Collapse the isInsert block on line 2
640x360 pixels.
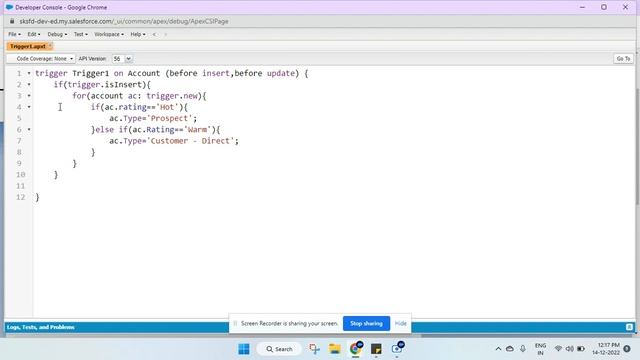tap(29, 84)
